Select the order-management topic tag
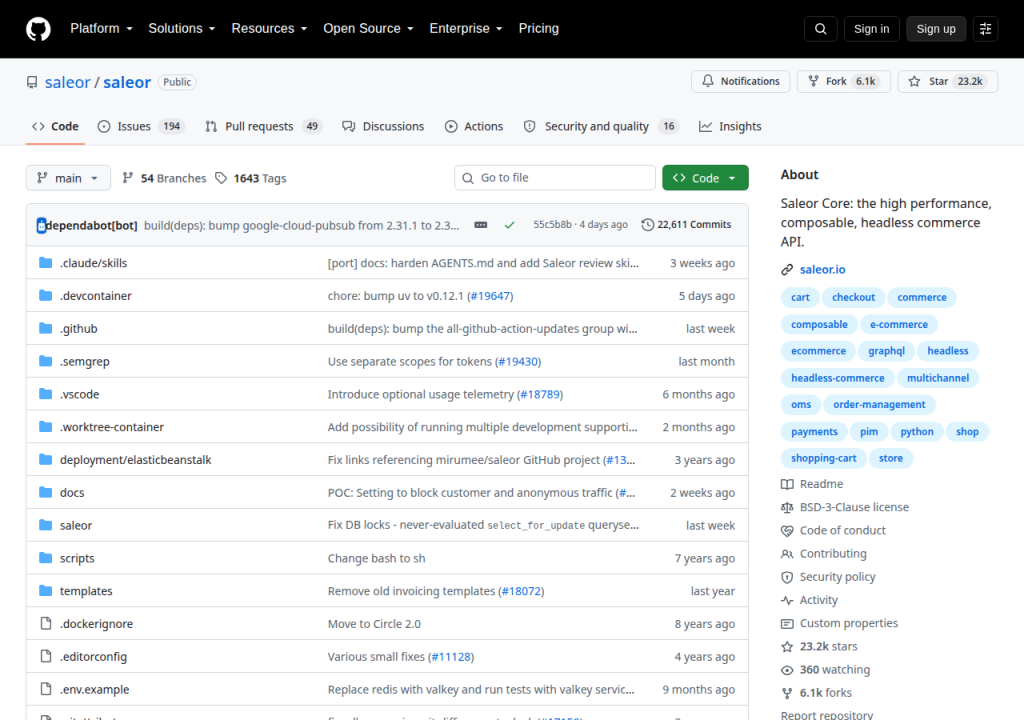The image size is (1024, 720). 879,404
